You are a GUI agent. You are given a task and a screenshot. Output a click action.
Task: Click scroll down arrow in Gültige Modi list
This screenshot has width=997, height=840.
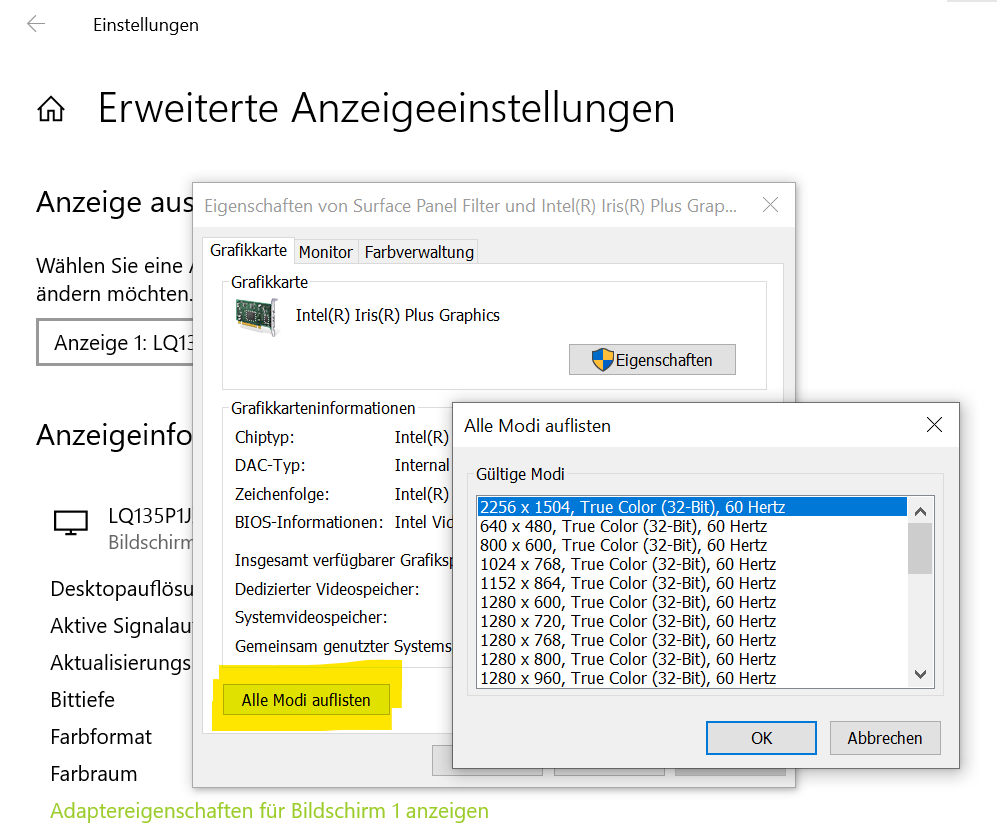coord(920,674)
